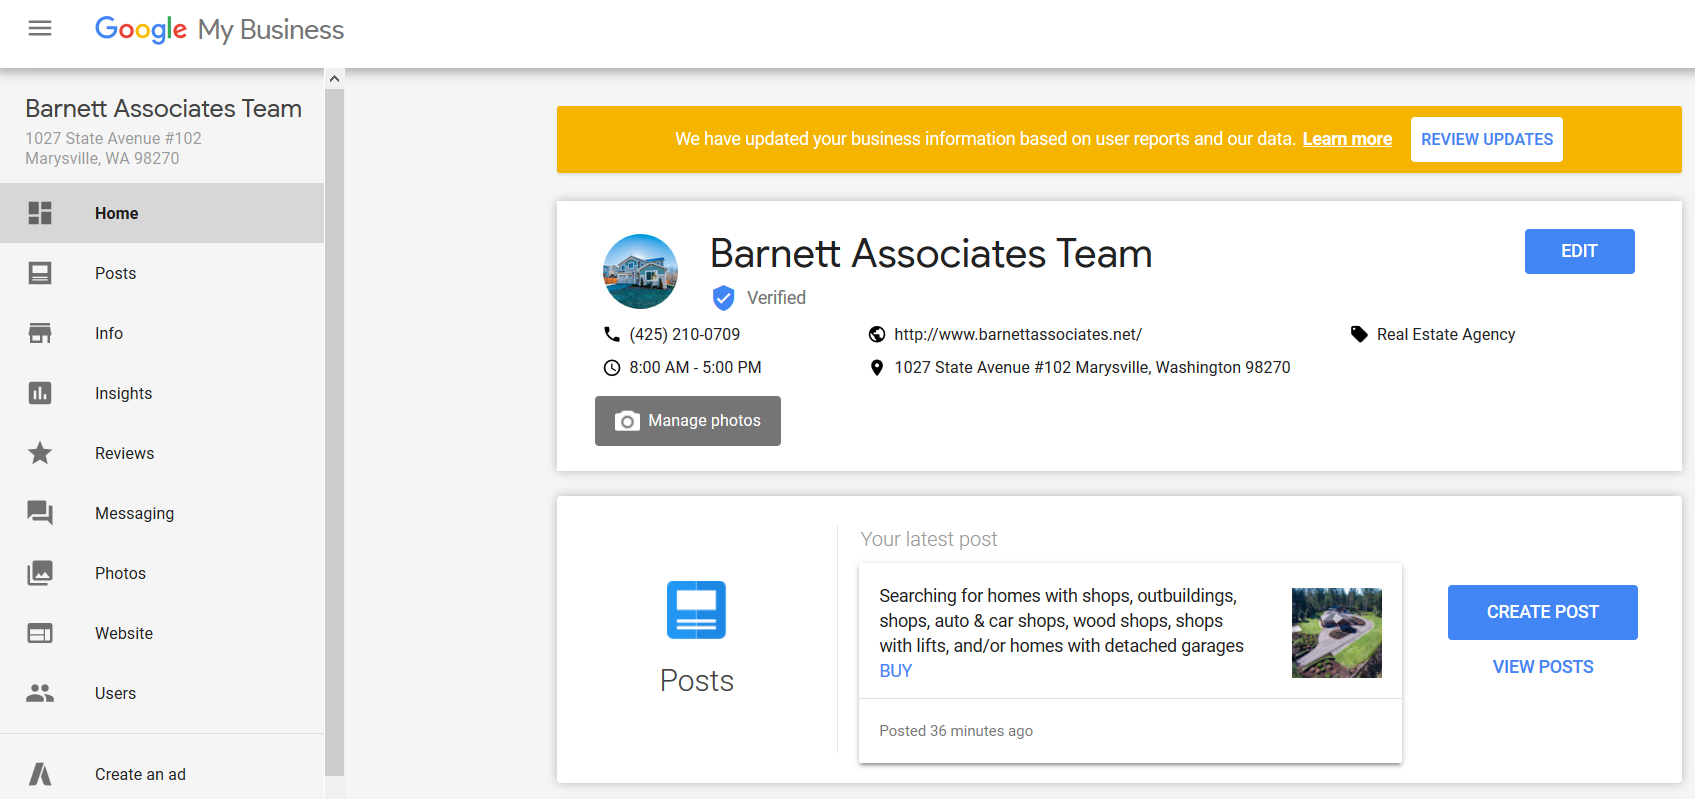
Task: Open the Reviews menu item
Action: click(162, 453)
